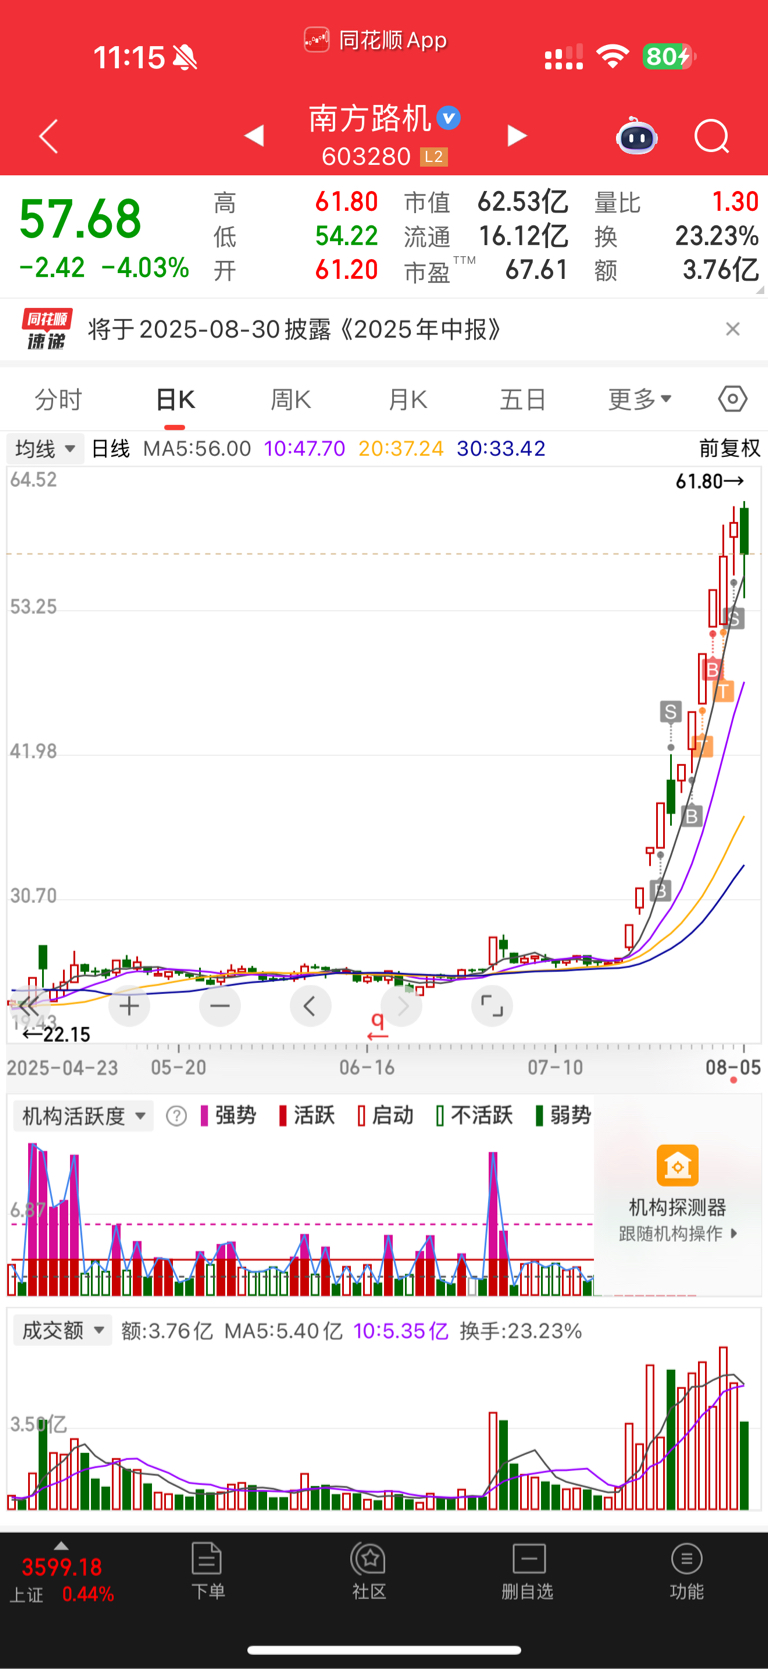The width and height of the screenshot is (768, 1669).
Task: Dismiss the 2025年中报 notice banner
Action: tap(733, 329)
